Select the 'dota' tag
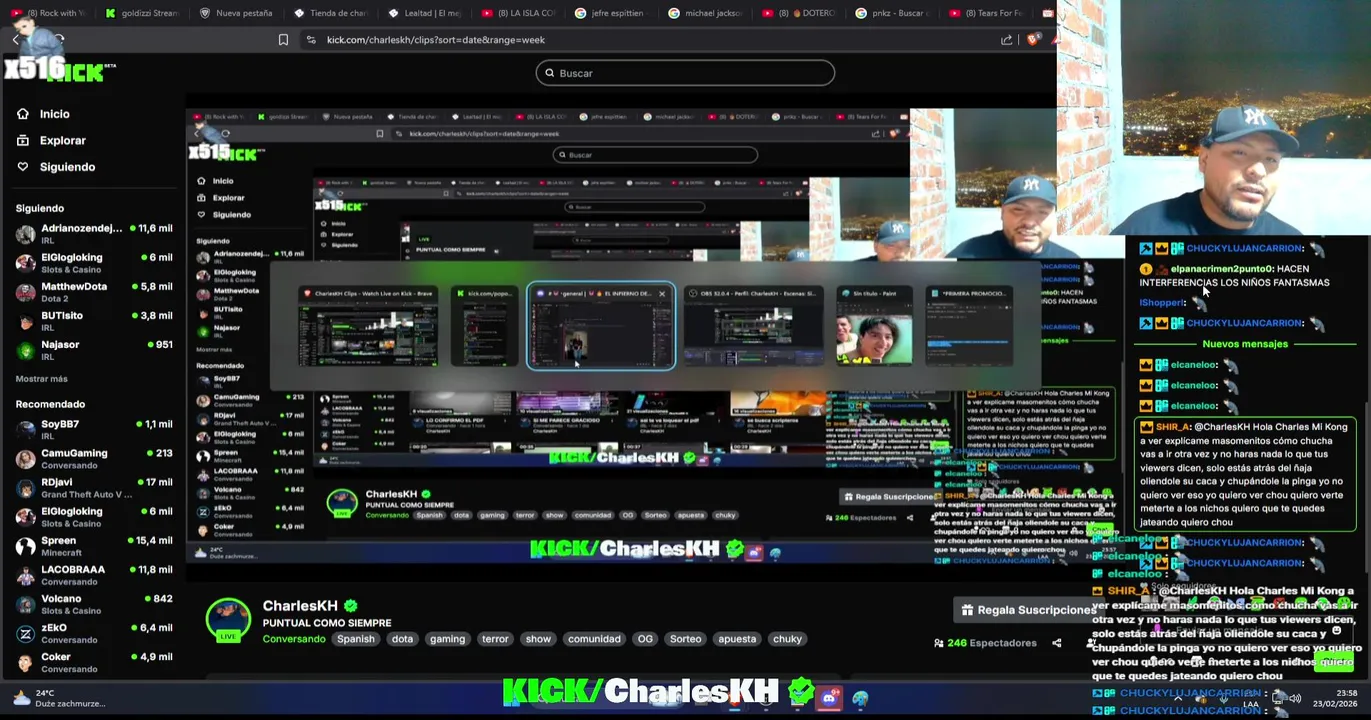1371x720 pixels. click(x=402, y=639)
